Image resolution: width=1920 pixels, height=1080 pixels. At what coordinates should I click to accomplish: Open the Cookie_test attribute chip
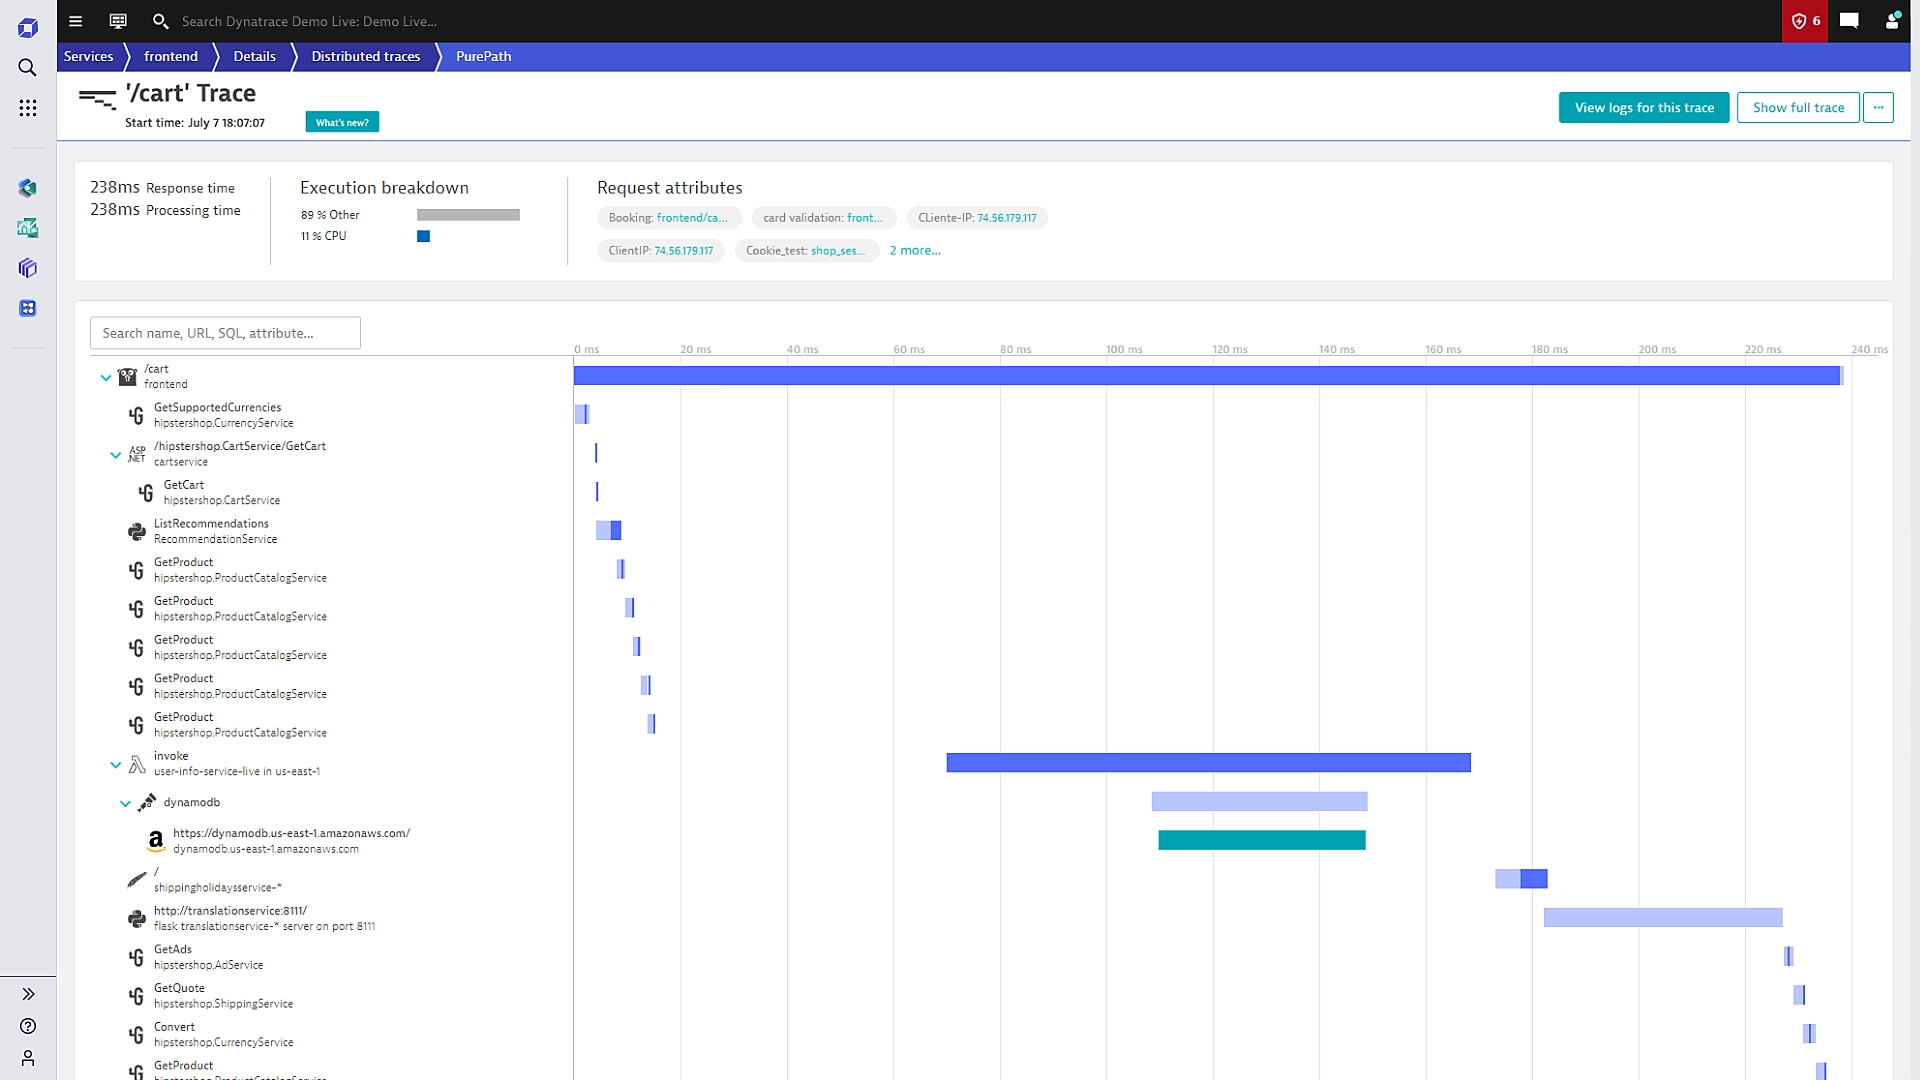click(x=806, y=250)
